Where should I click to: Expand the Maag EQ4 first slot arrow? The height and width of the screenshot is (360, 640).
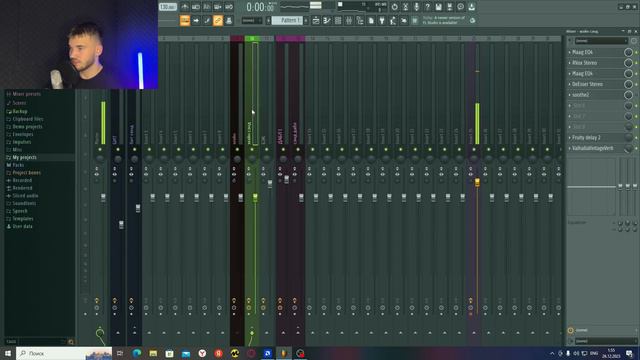tap(570, 52)
